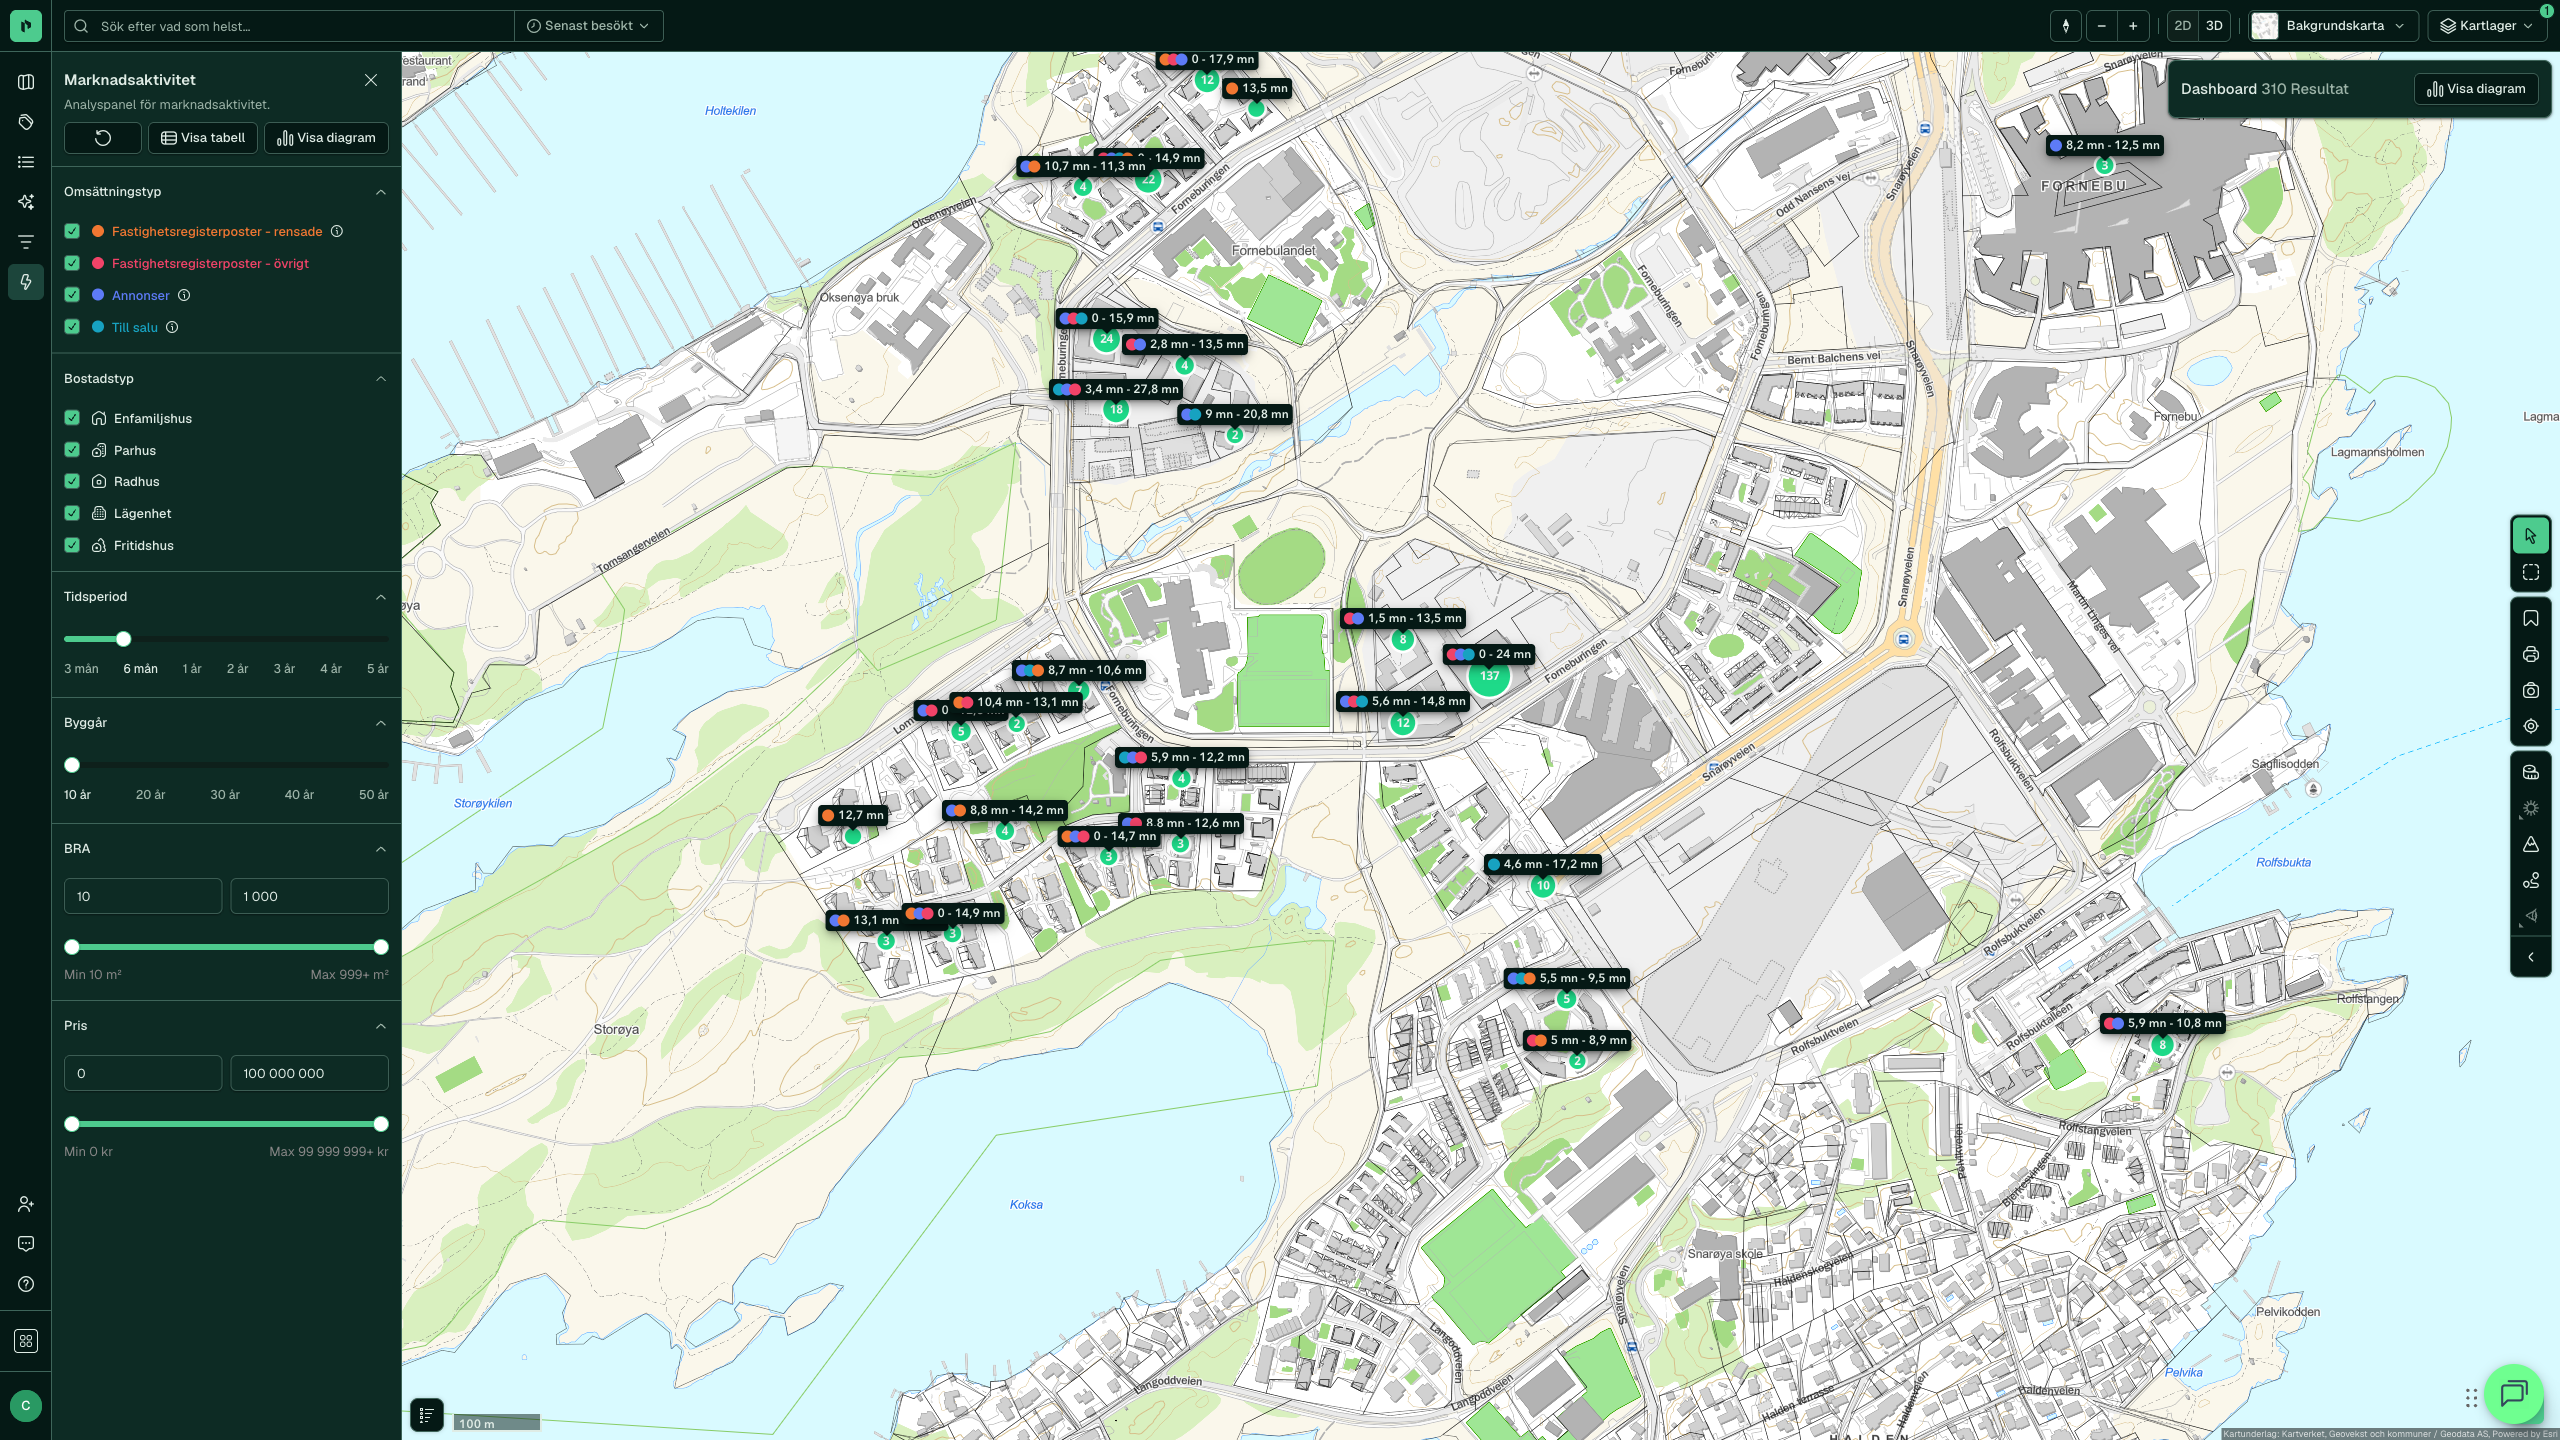Open the tag icon in left sidebar

pos(26,122)
